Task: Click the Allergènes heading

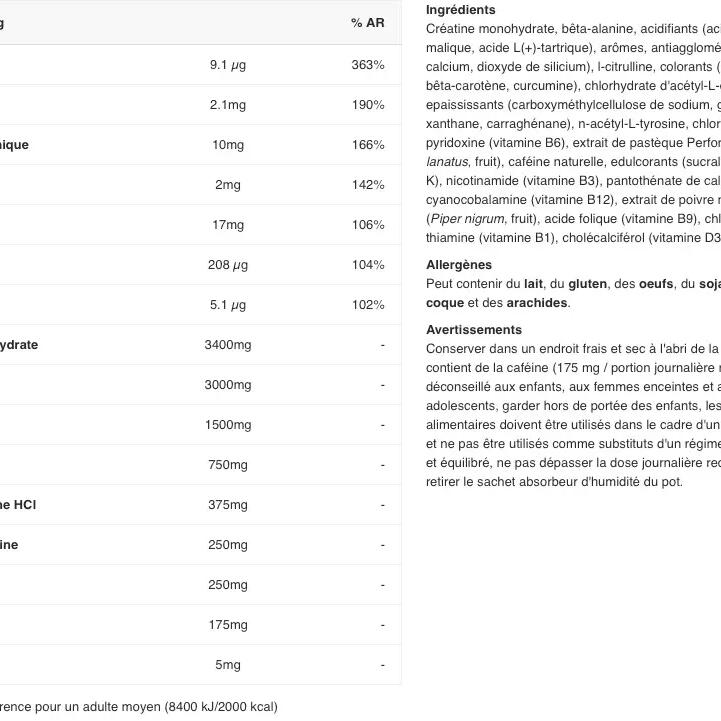Action: (458, 265)
